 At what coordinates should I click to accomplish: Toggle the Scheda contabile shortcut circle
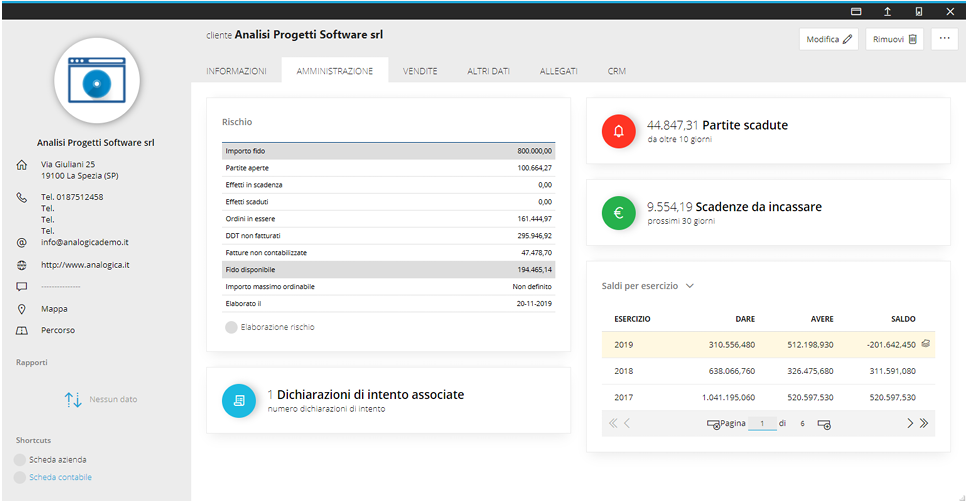point(20,478)
